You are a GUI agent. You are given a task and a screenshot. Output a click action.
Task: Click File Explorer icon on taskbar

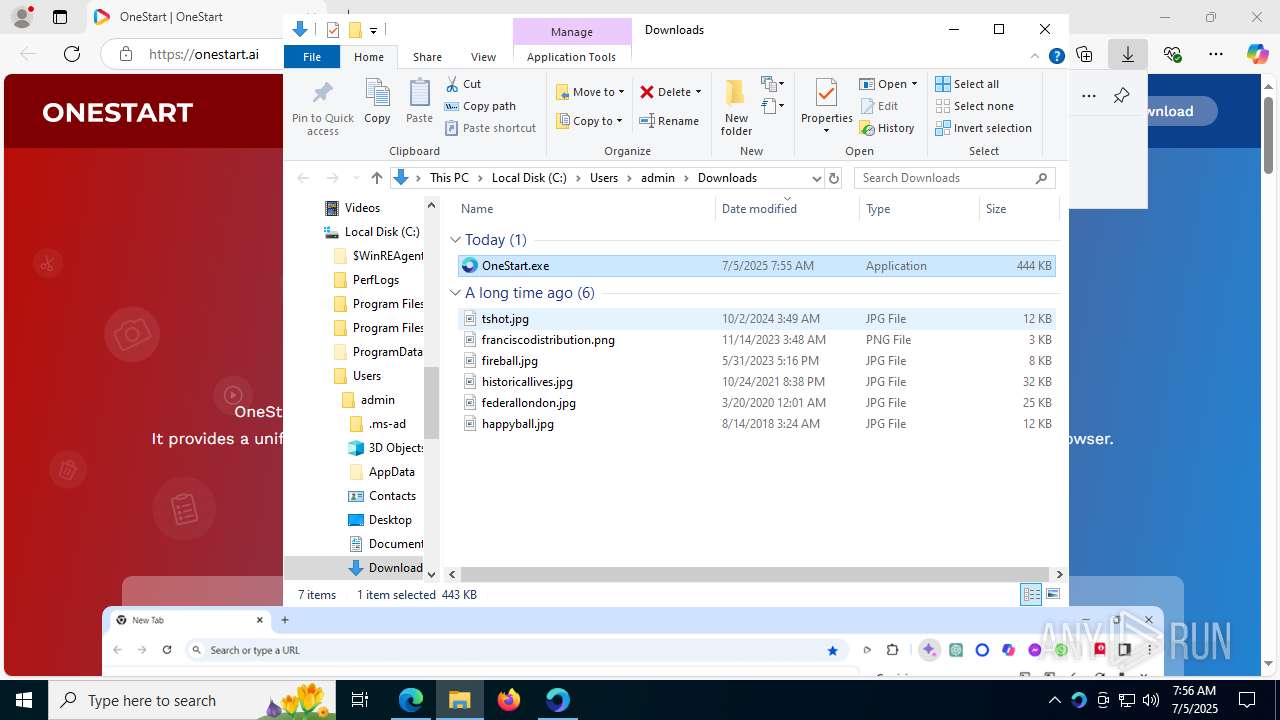point(459,700)
